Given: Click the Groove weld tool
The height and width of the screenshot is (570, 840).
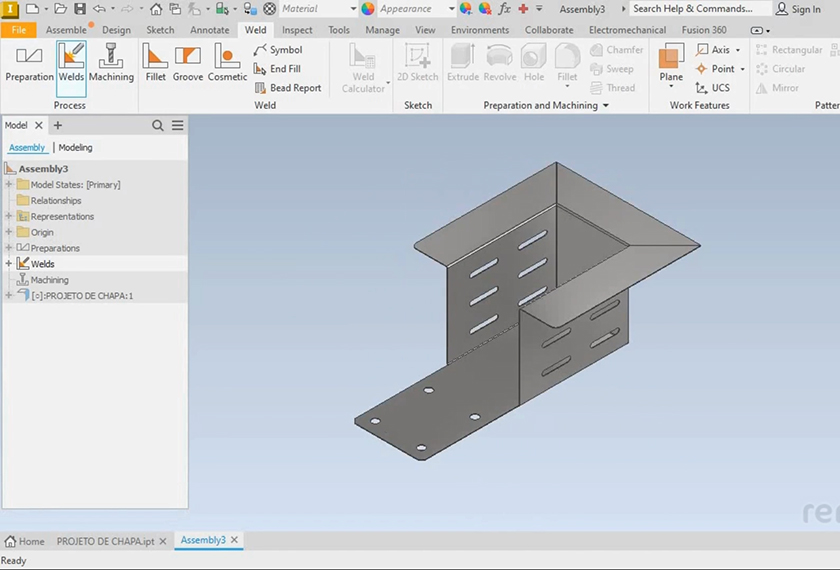Looking at the screenshot, I should click(x=187, y=63).
